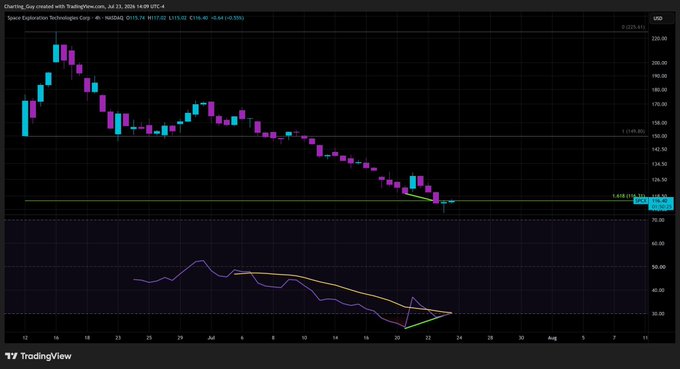Click the H117.02 high value
This screenshot has height=369, width=680.
click(x=157, y=18)
